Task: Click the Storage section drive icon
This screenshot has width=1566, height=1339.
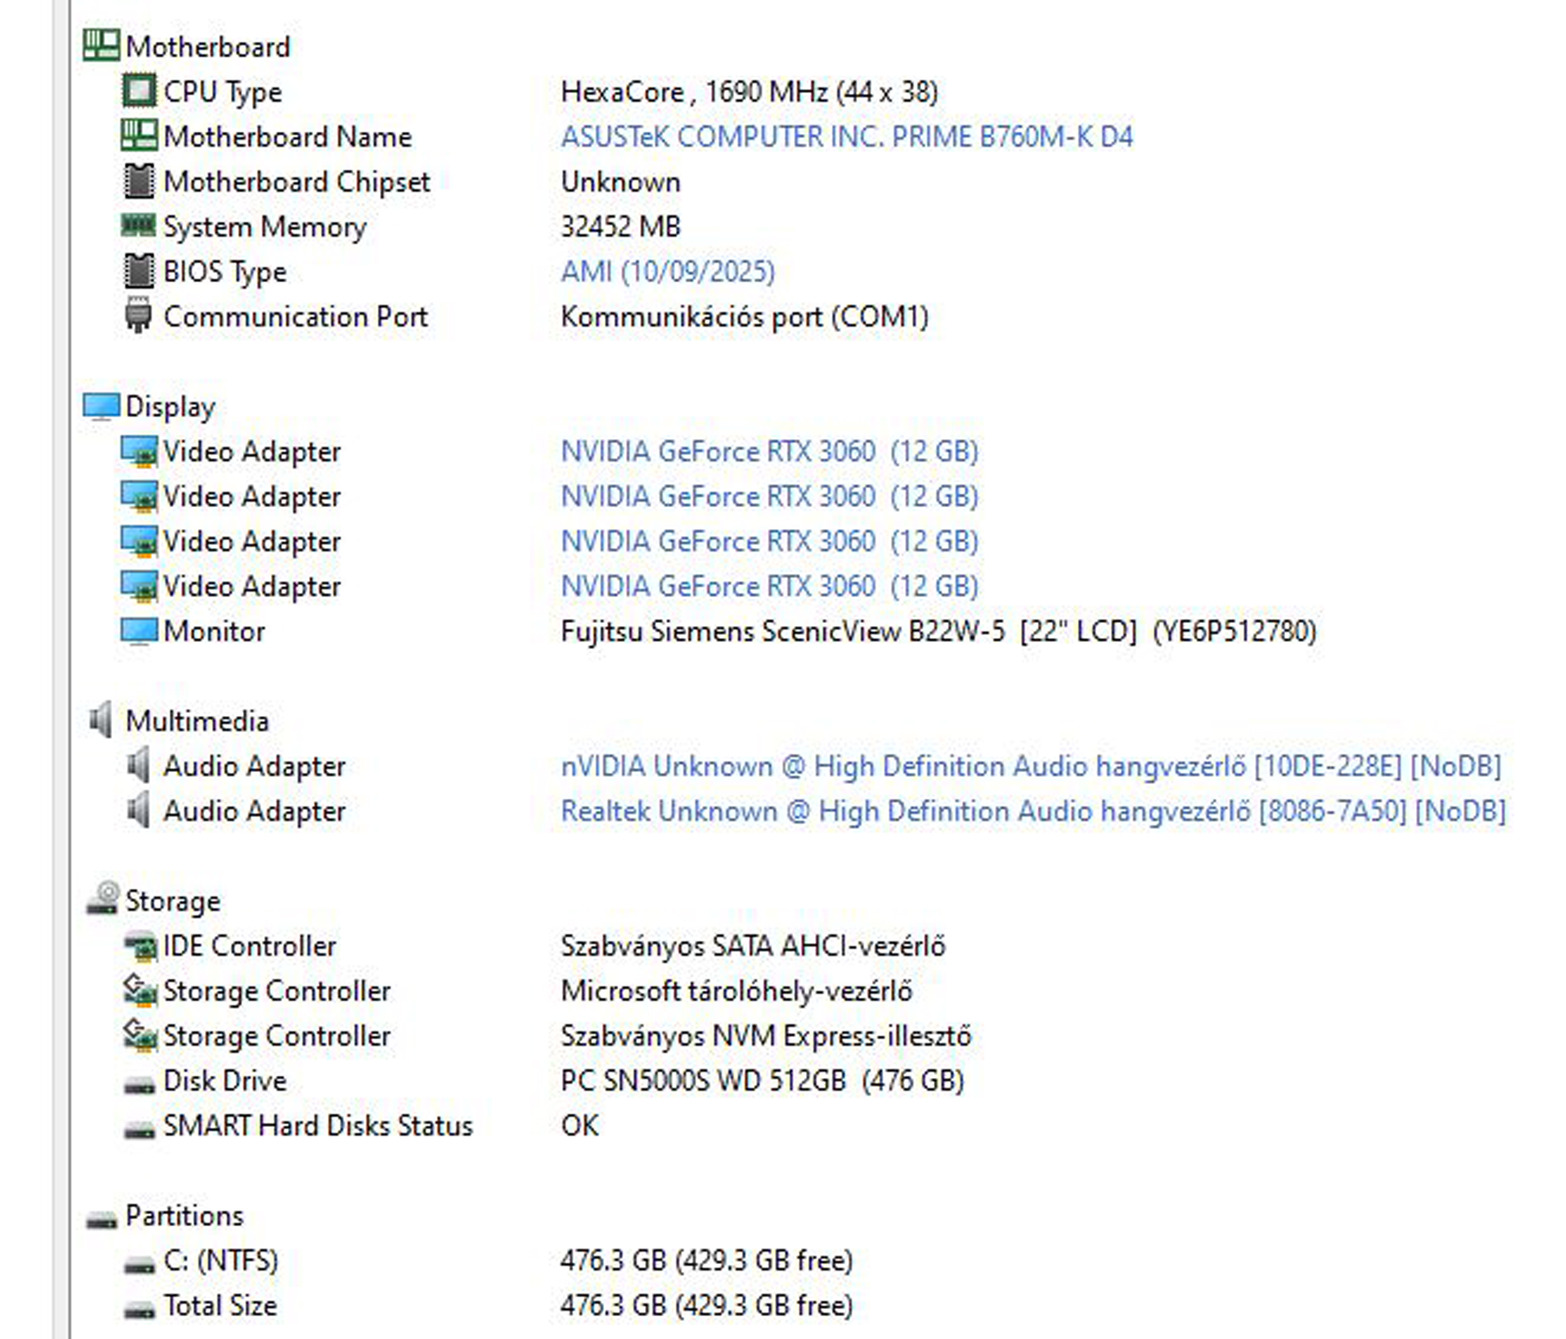Action: [101, 899]
